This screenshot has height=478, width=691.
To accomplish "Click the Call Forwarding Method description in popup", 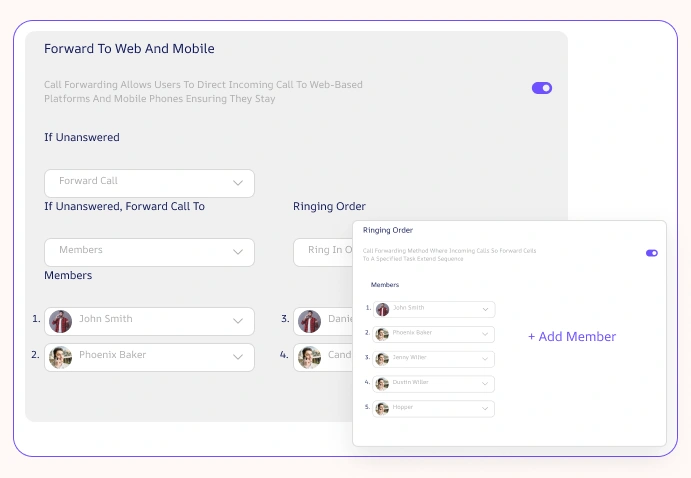I will pyautogui.click(x=450, y=255).
